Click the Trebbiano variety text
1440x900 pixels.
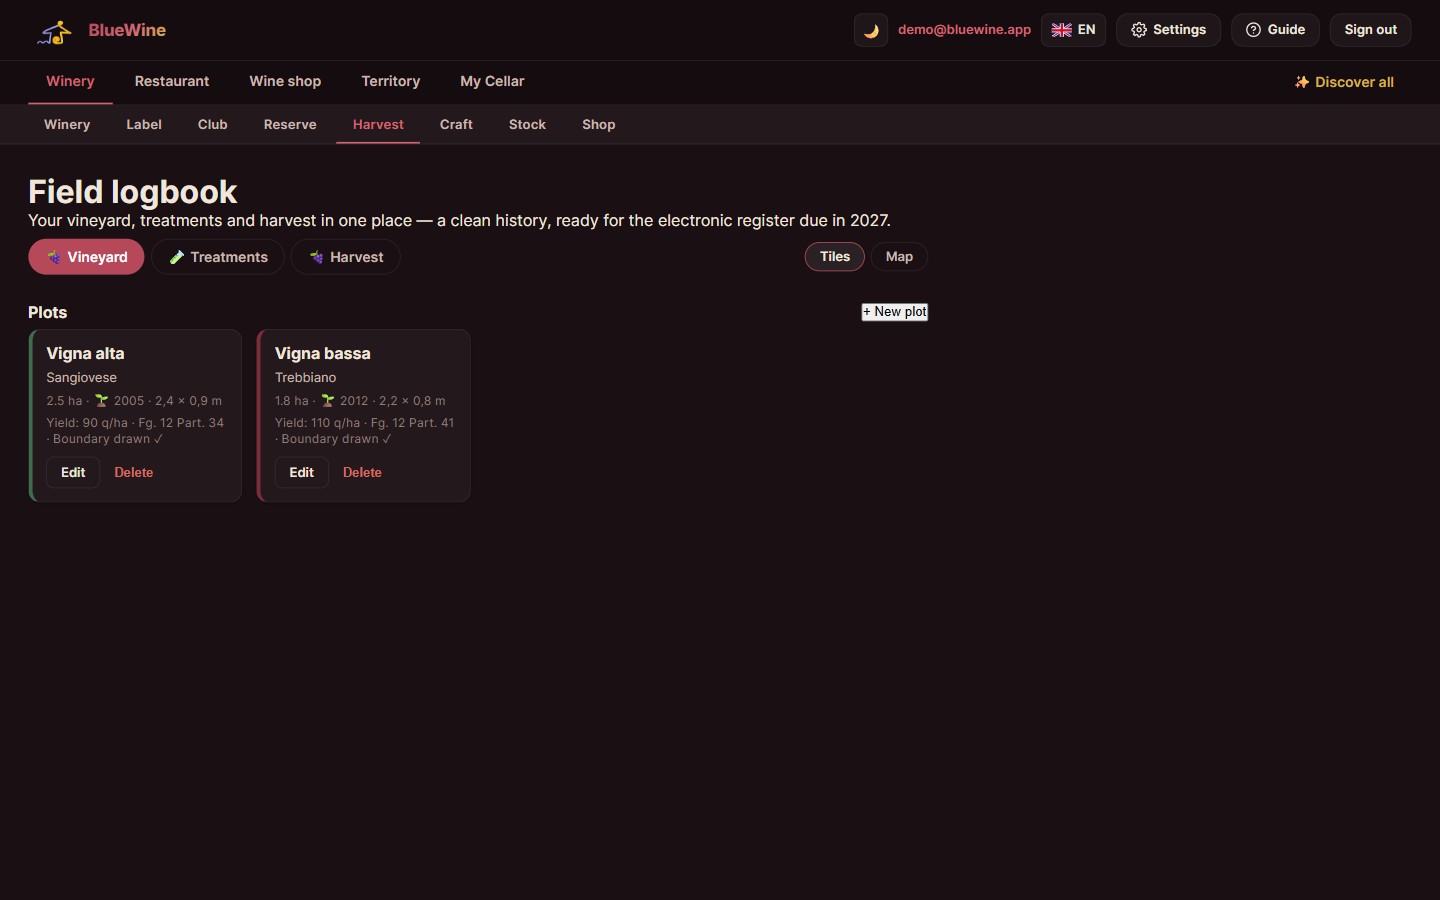[305, 377]
